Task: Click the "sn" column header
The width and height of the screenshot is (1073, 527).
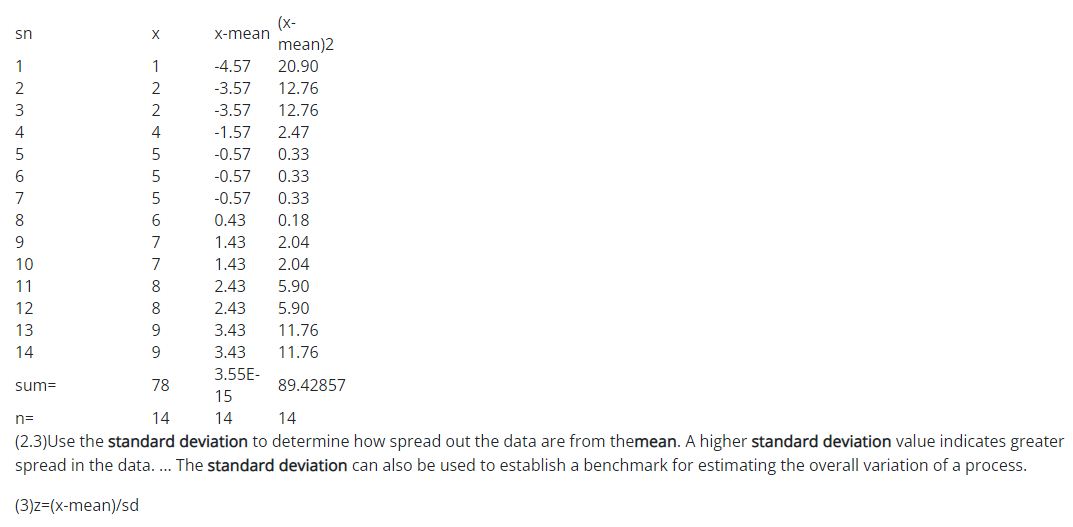Action: (24, 34)
